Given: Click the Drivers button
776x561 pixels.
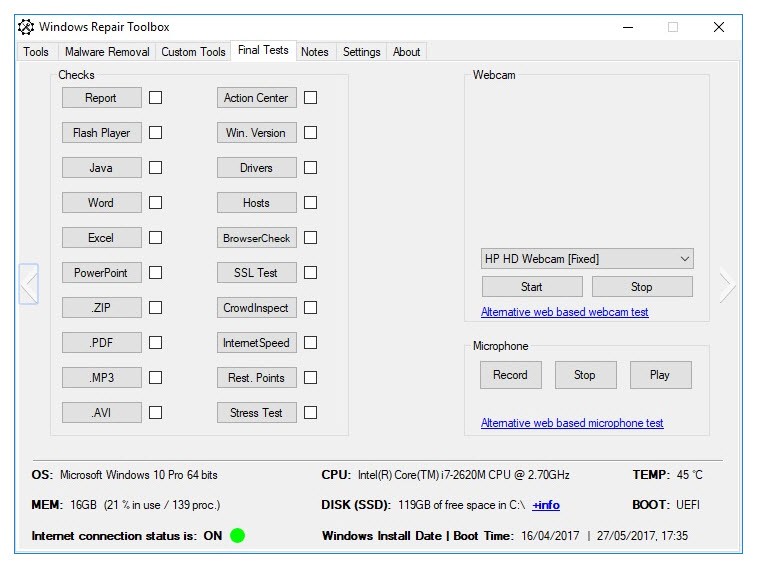Looking at the screenshot, I should [x=256, y=168].
